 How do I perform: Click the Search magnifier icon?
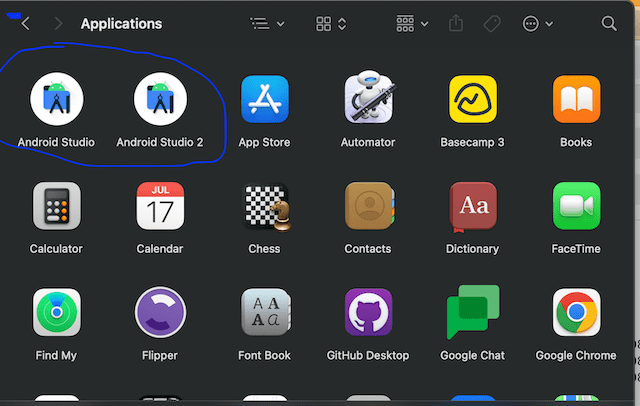click(x=609, y=24)
